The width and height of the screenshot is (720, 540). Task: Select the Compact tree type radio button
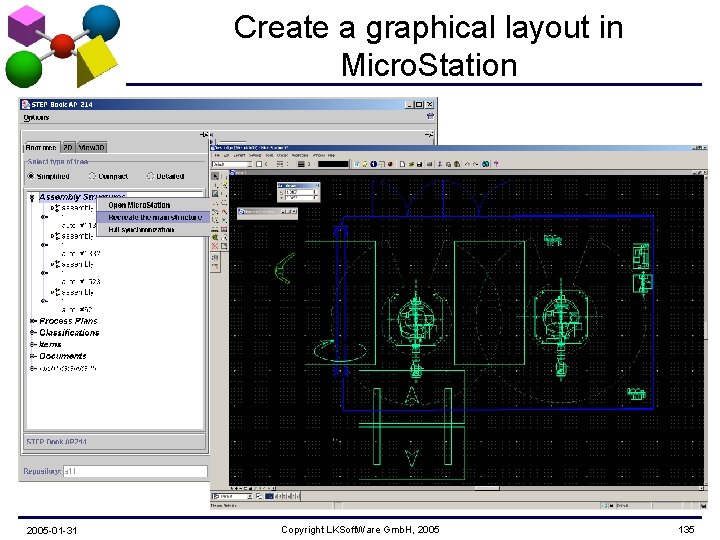(92, 176)
